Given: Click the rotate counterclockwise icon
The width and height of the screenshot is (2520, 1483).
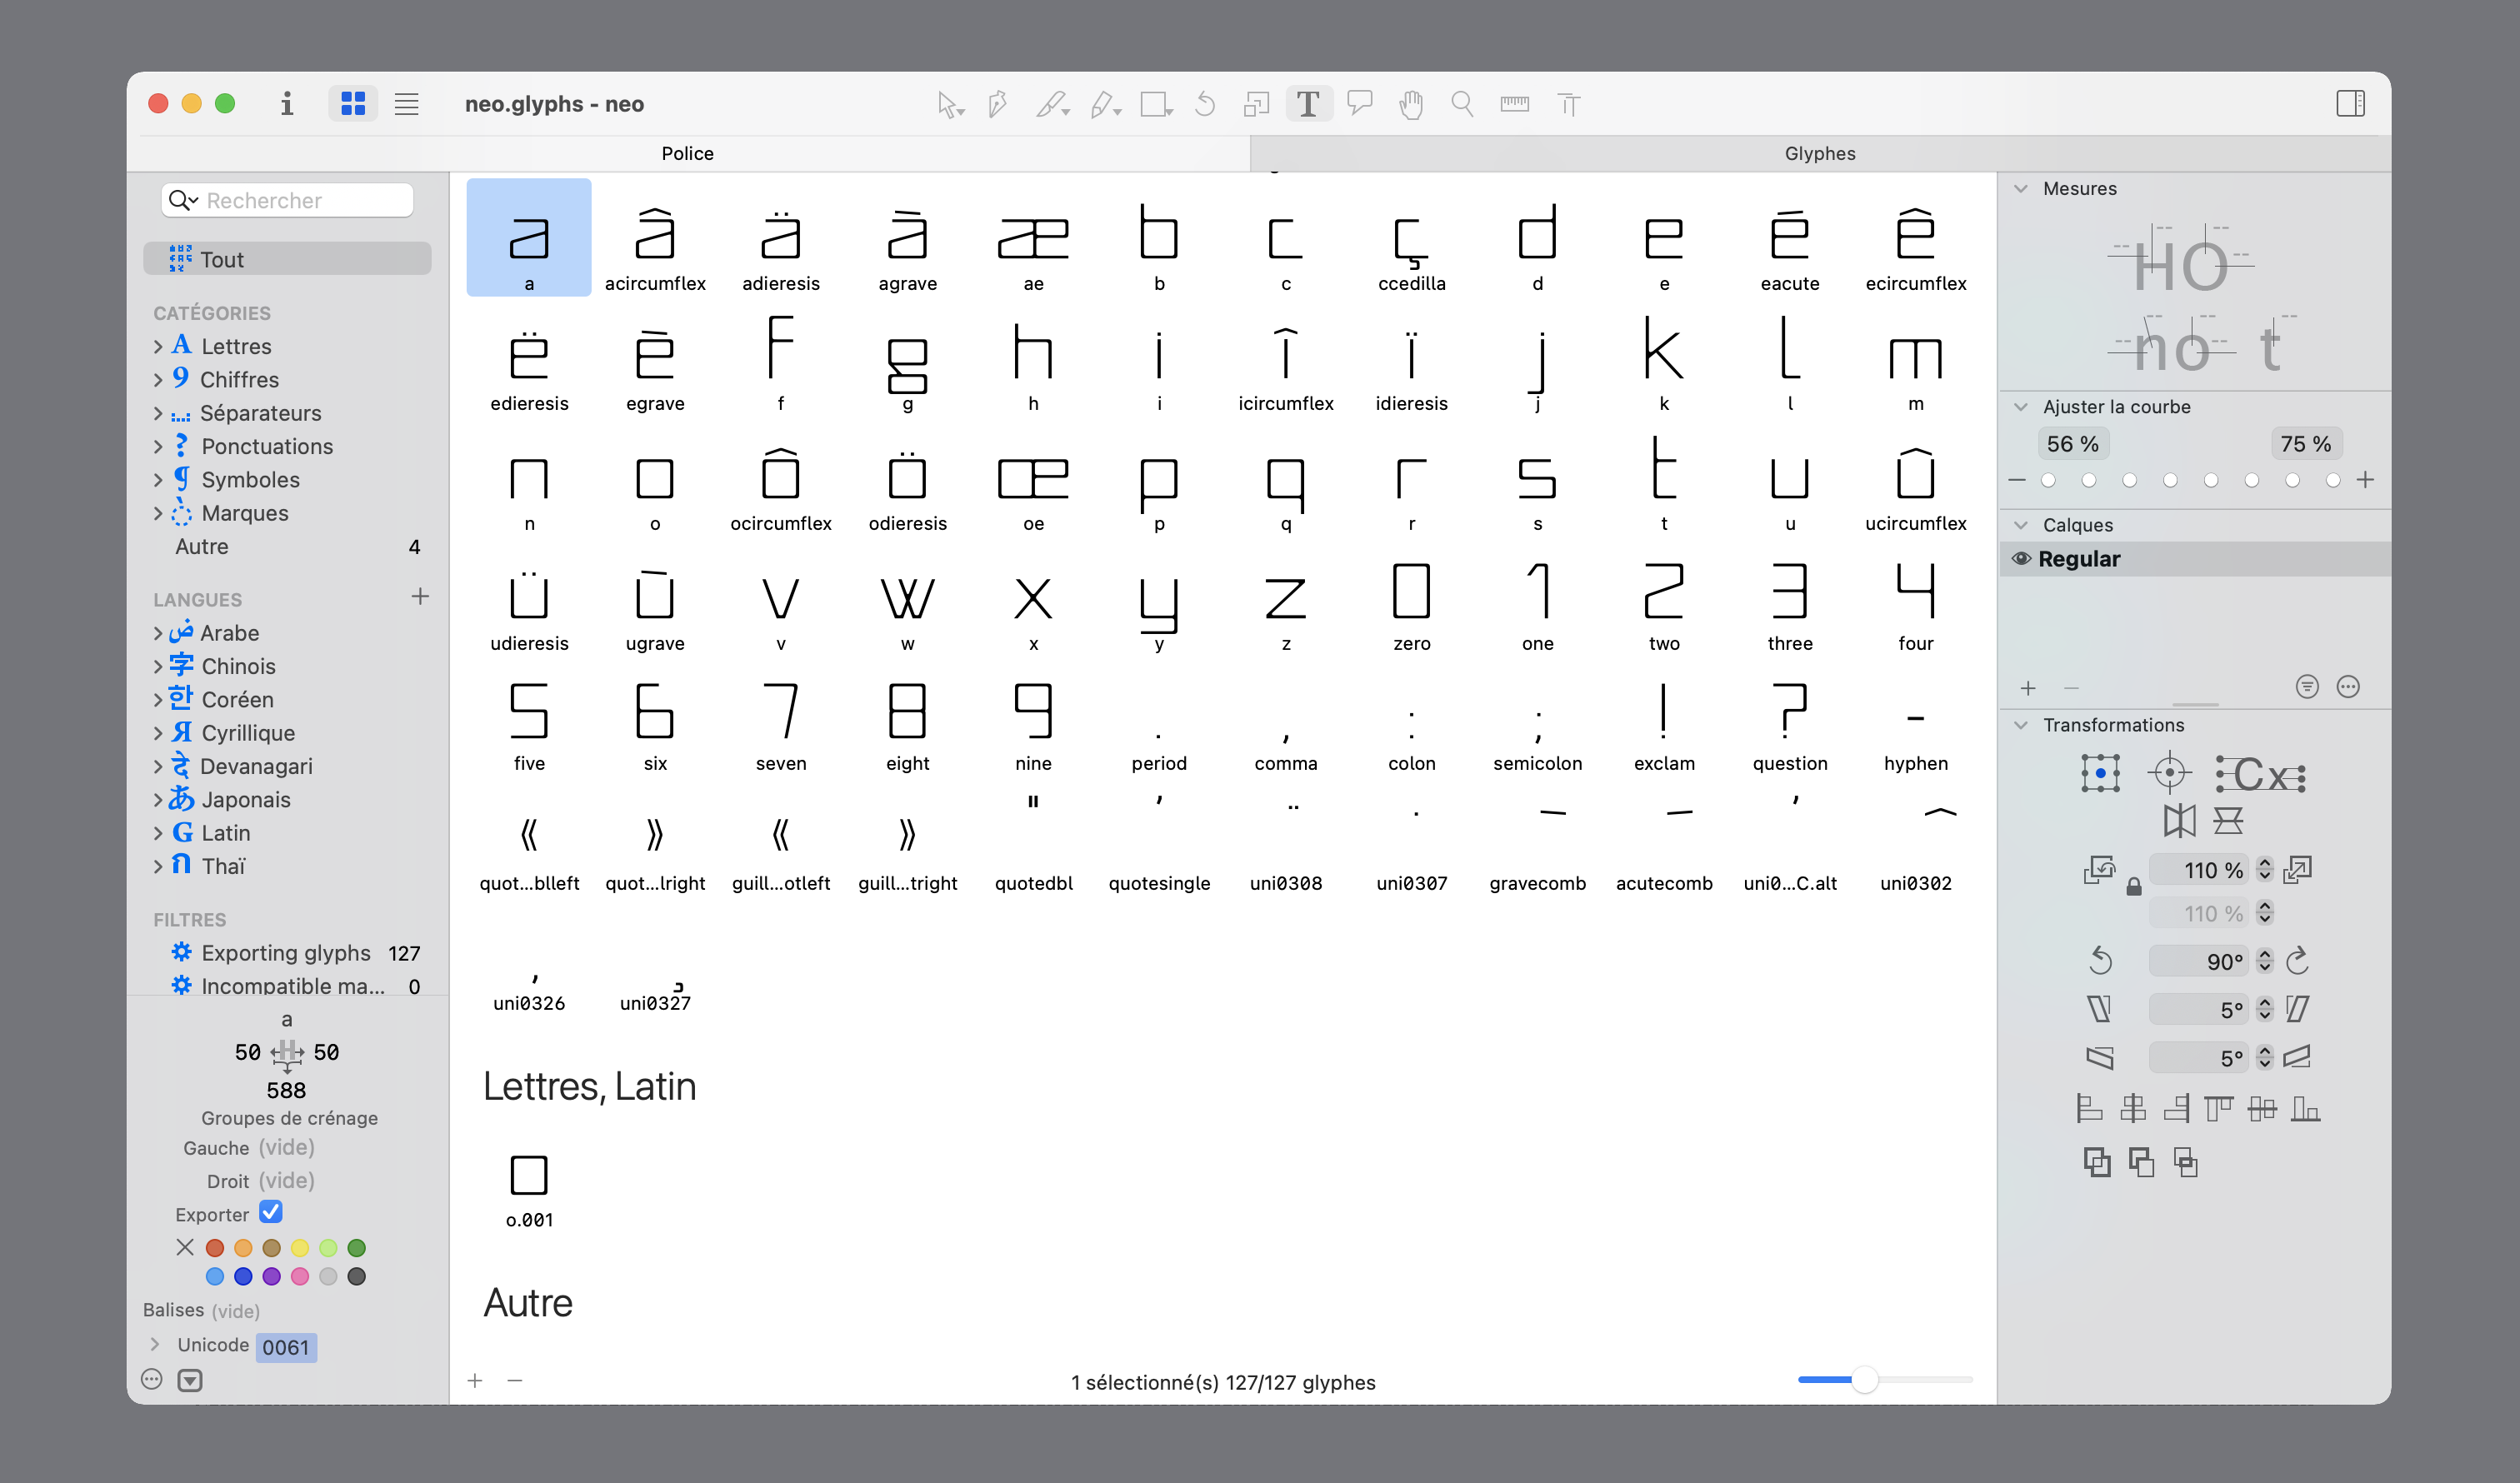Looking at the screenshot, I should tap(2100, 961).
